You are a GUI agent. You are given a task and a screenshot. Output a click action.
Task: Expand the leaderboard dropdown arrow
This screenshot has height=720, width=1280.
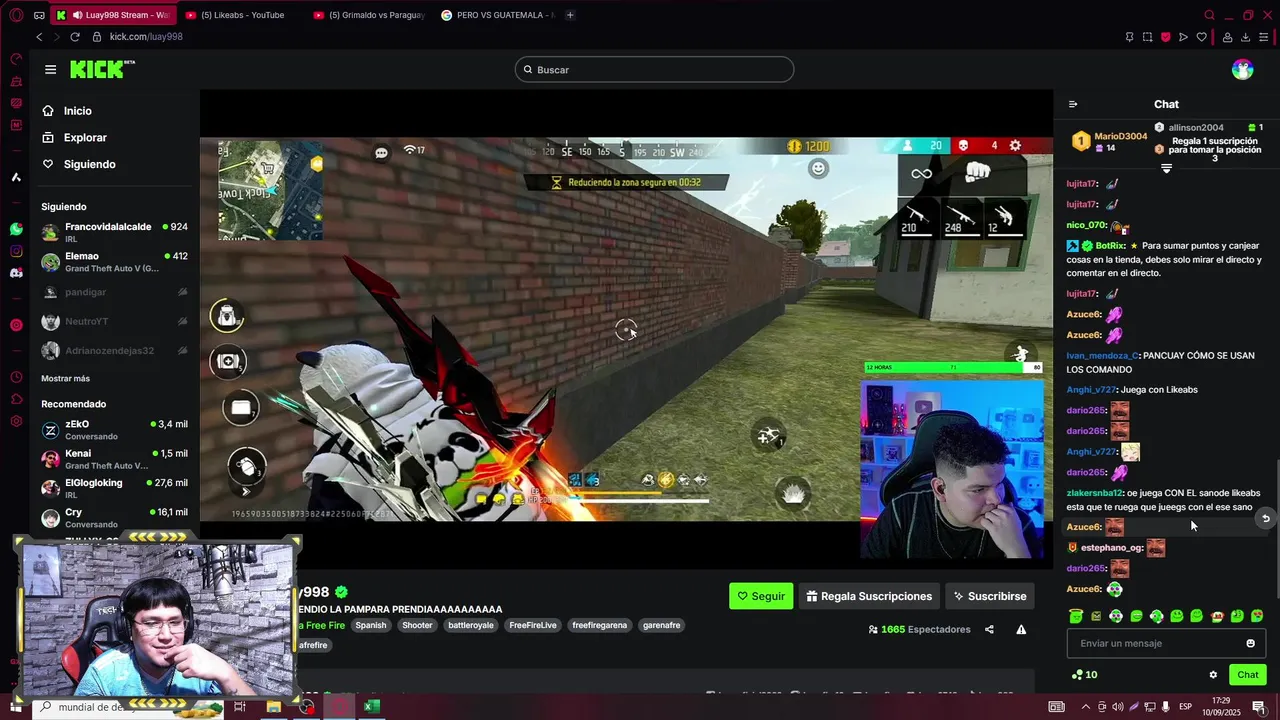1166,169
